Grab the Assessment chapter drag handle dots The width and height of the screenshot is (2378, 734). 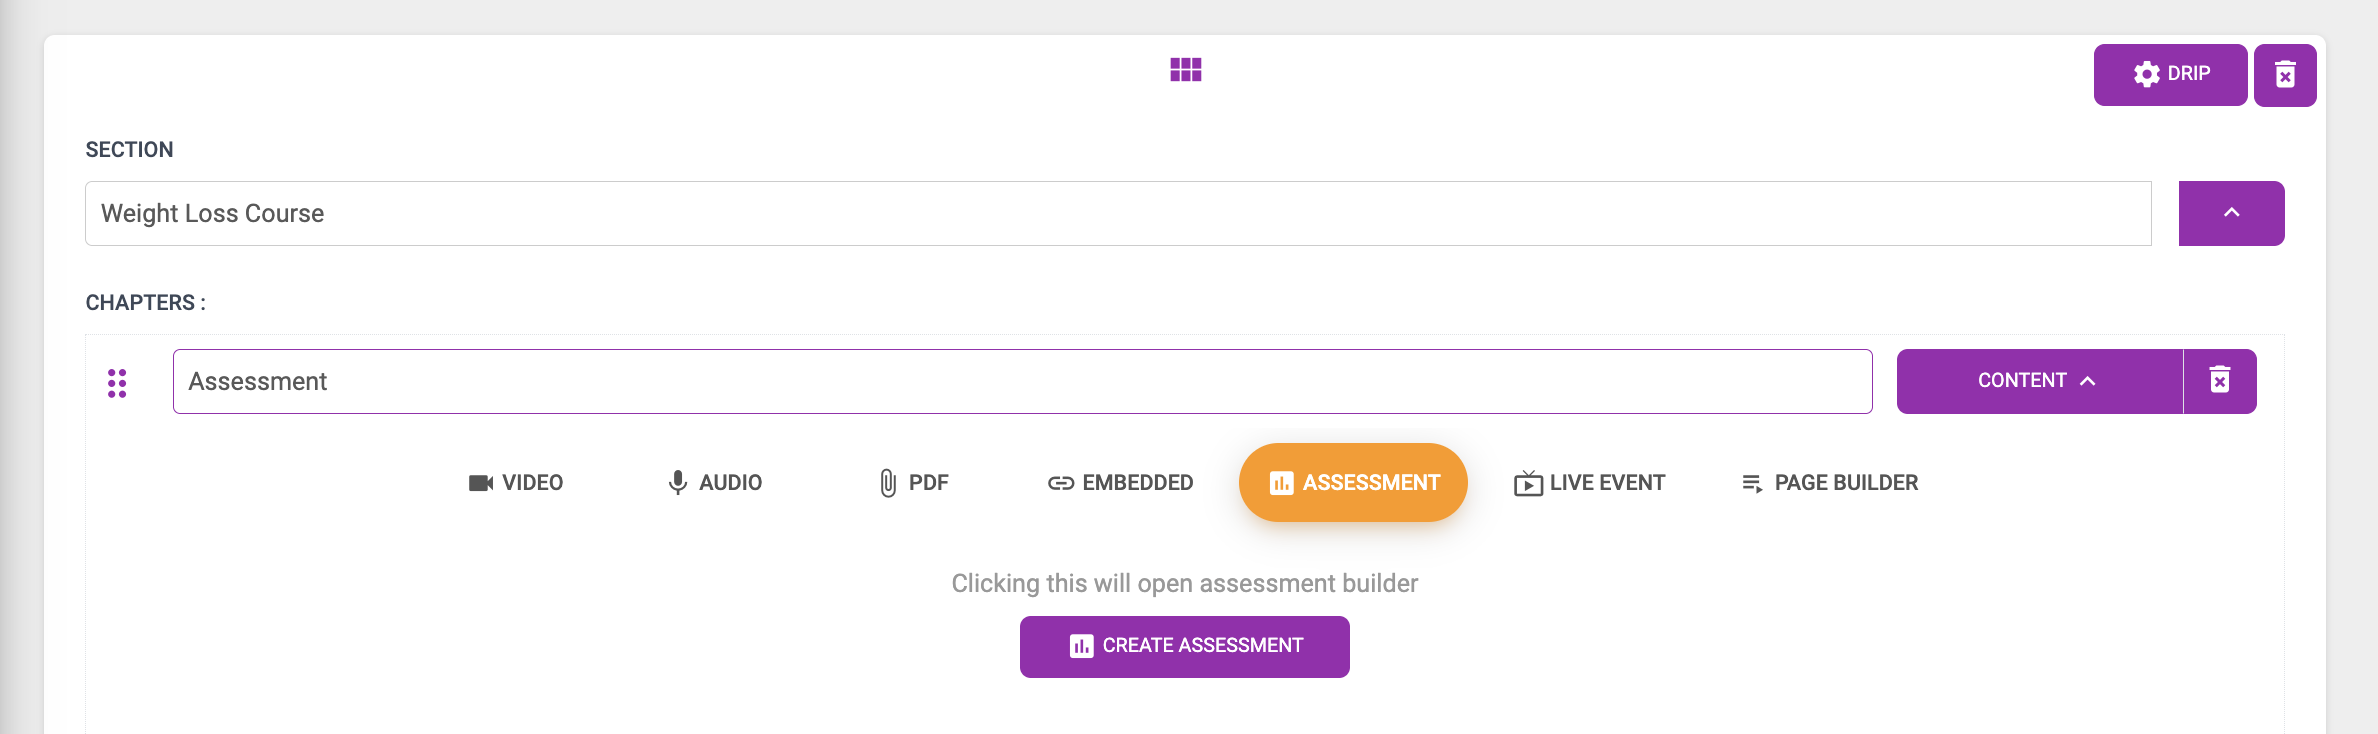click(x=117, y=382)
